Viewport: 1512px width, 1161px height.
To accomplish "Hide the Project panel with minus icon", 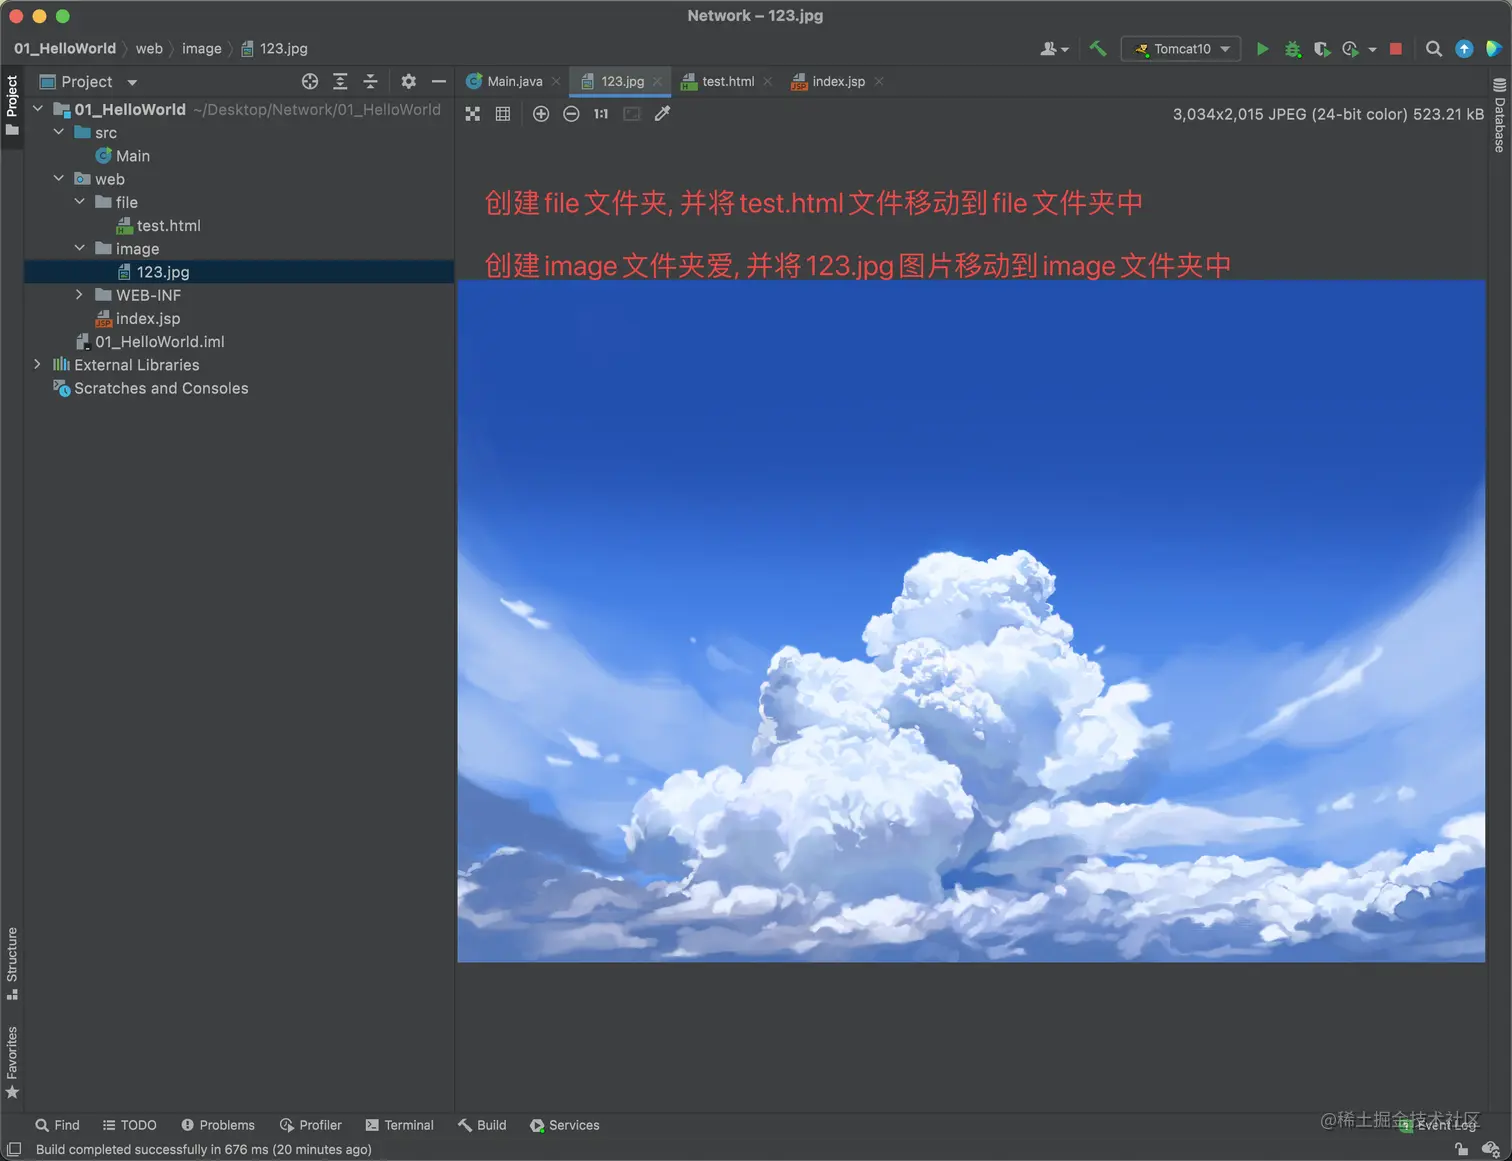I will (438, 81).
